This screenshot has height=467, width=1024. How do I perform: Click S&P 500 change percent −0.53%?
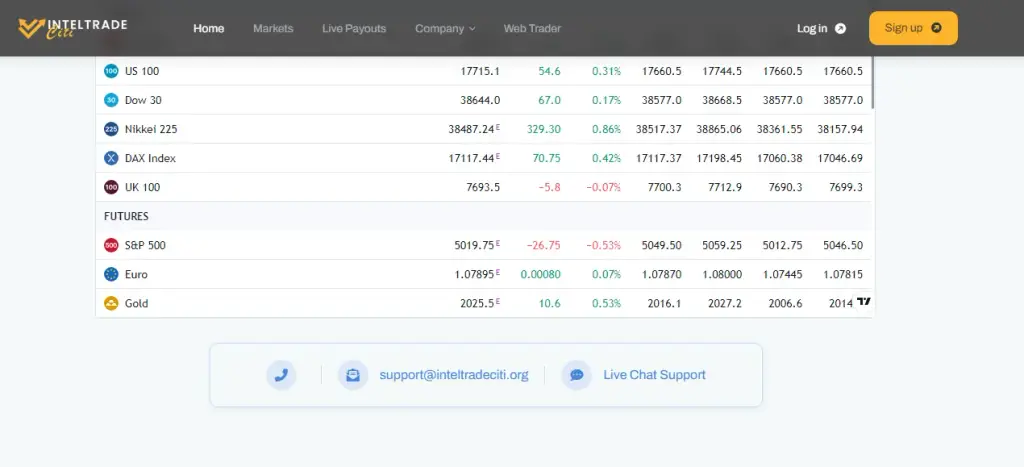[603, 246]
